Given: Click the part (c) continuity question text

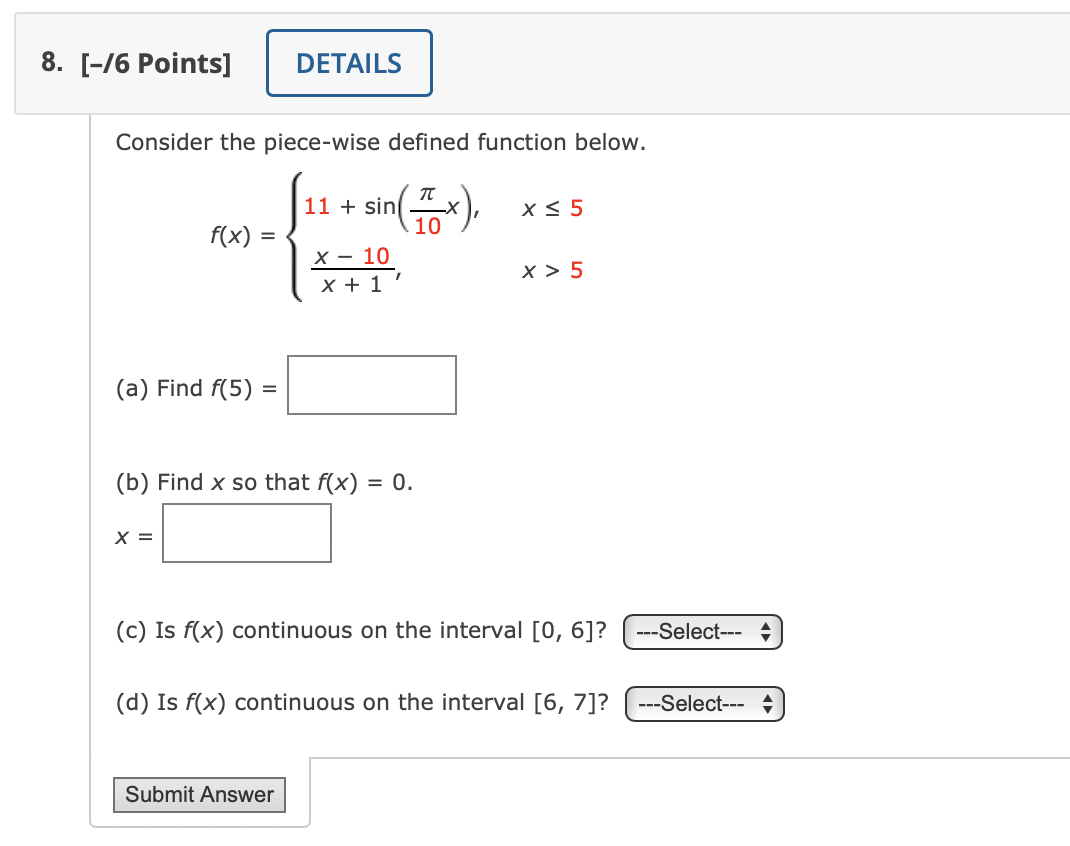Looking at the screenshot, I should point(361,630).
